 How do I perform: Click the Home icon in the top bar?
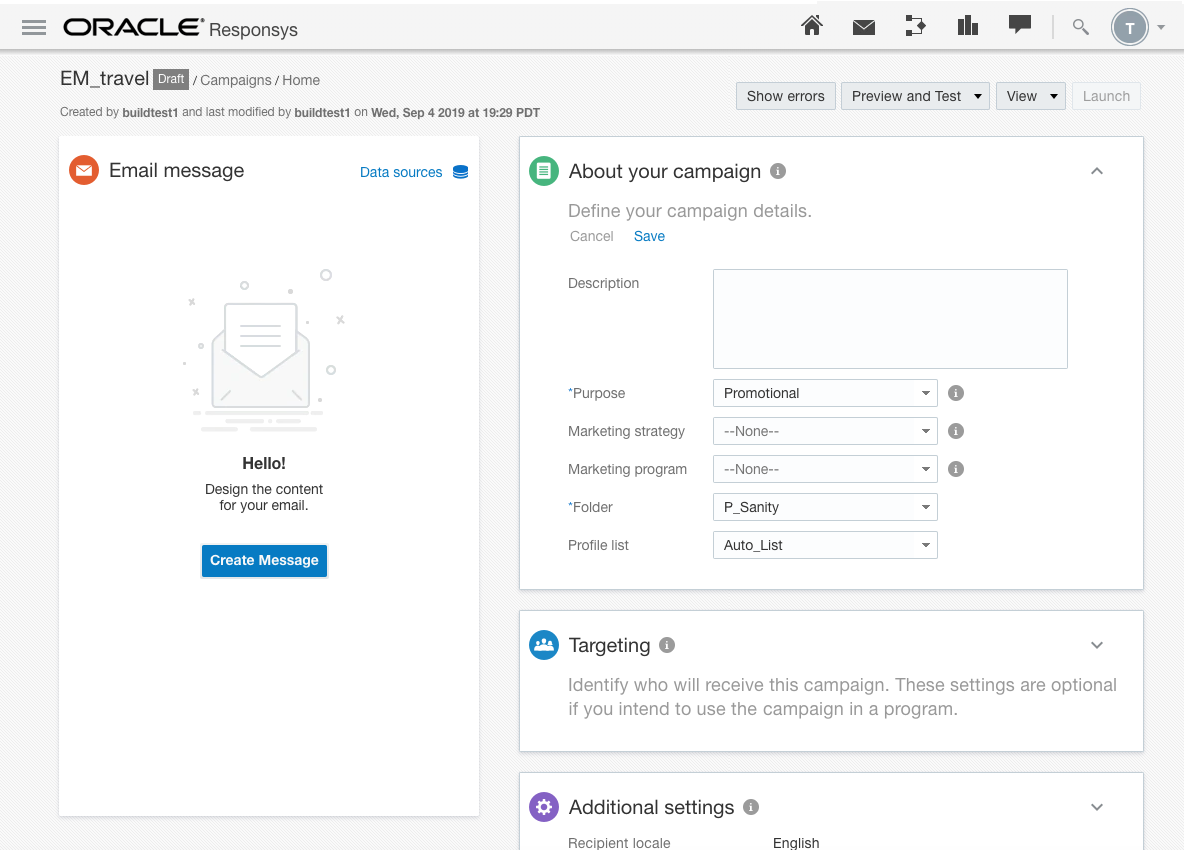tap(812, 26)
